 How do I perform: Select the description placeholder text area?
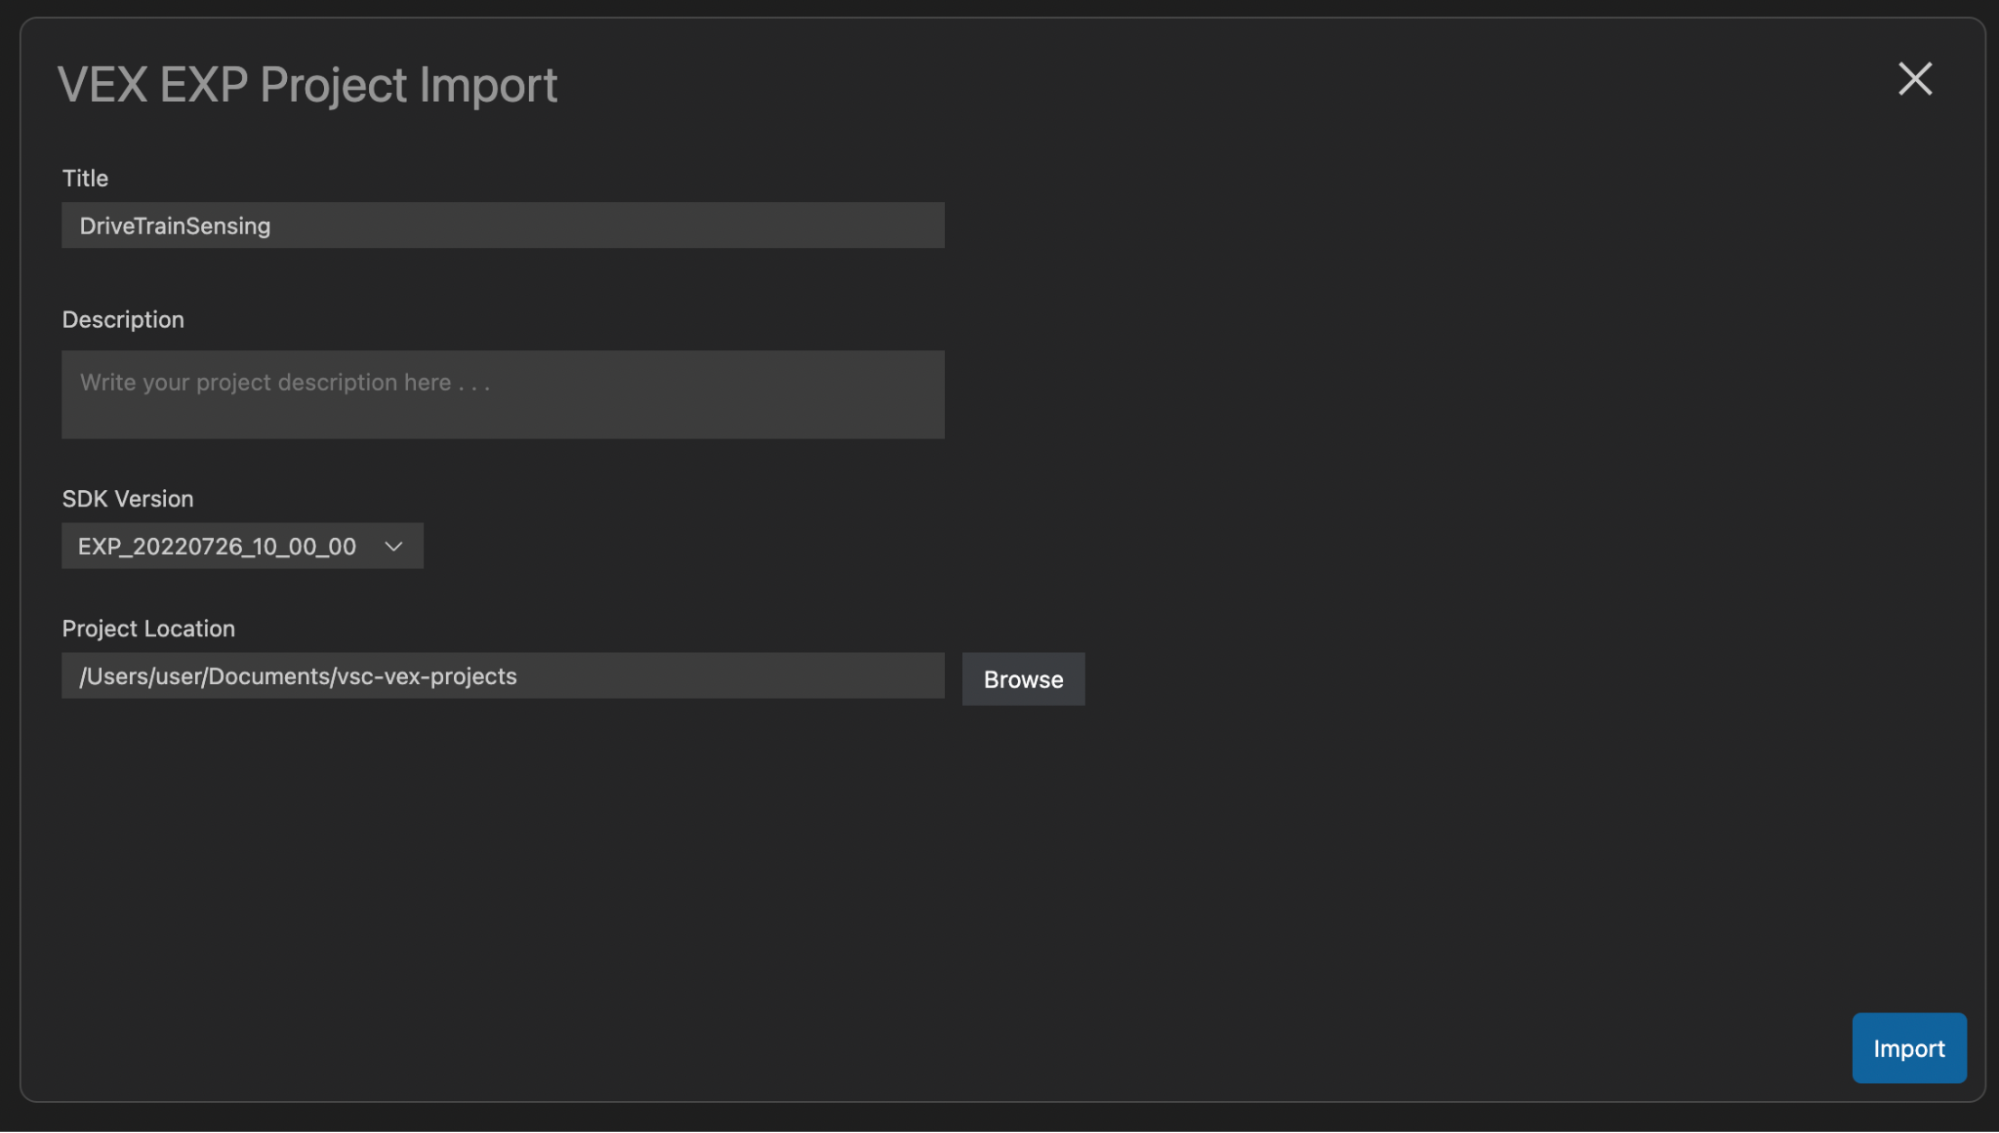click(502, 394)
